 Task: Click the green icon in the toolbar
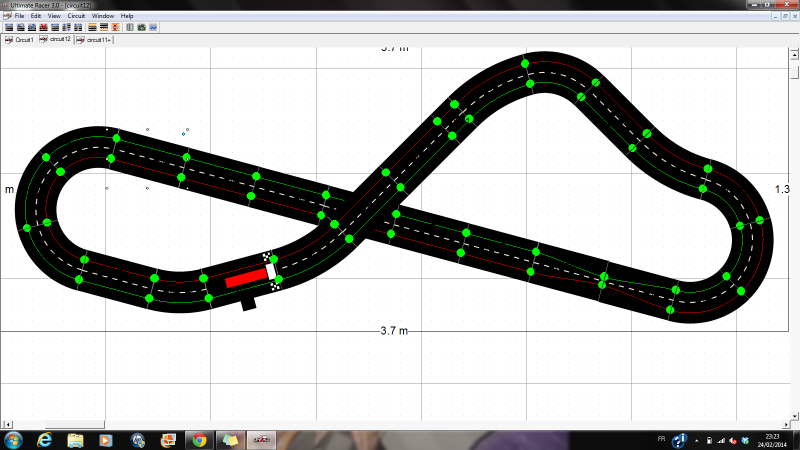coord(141,27)
